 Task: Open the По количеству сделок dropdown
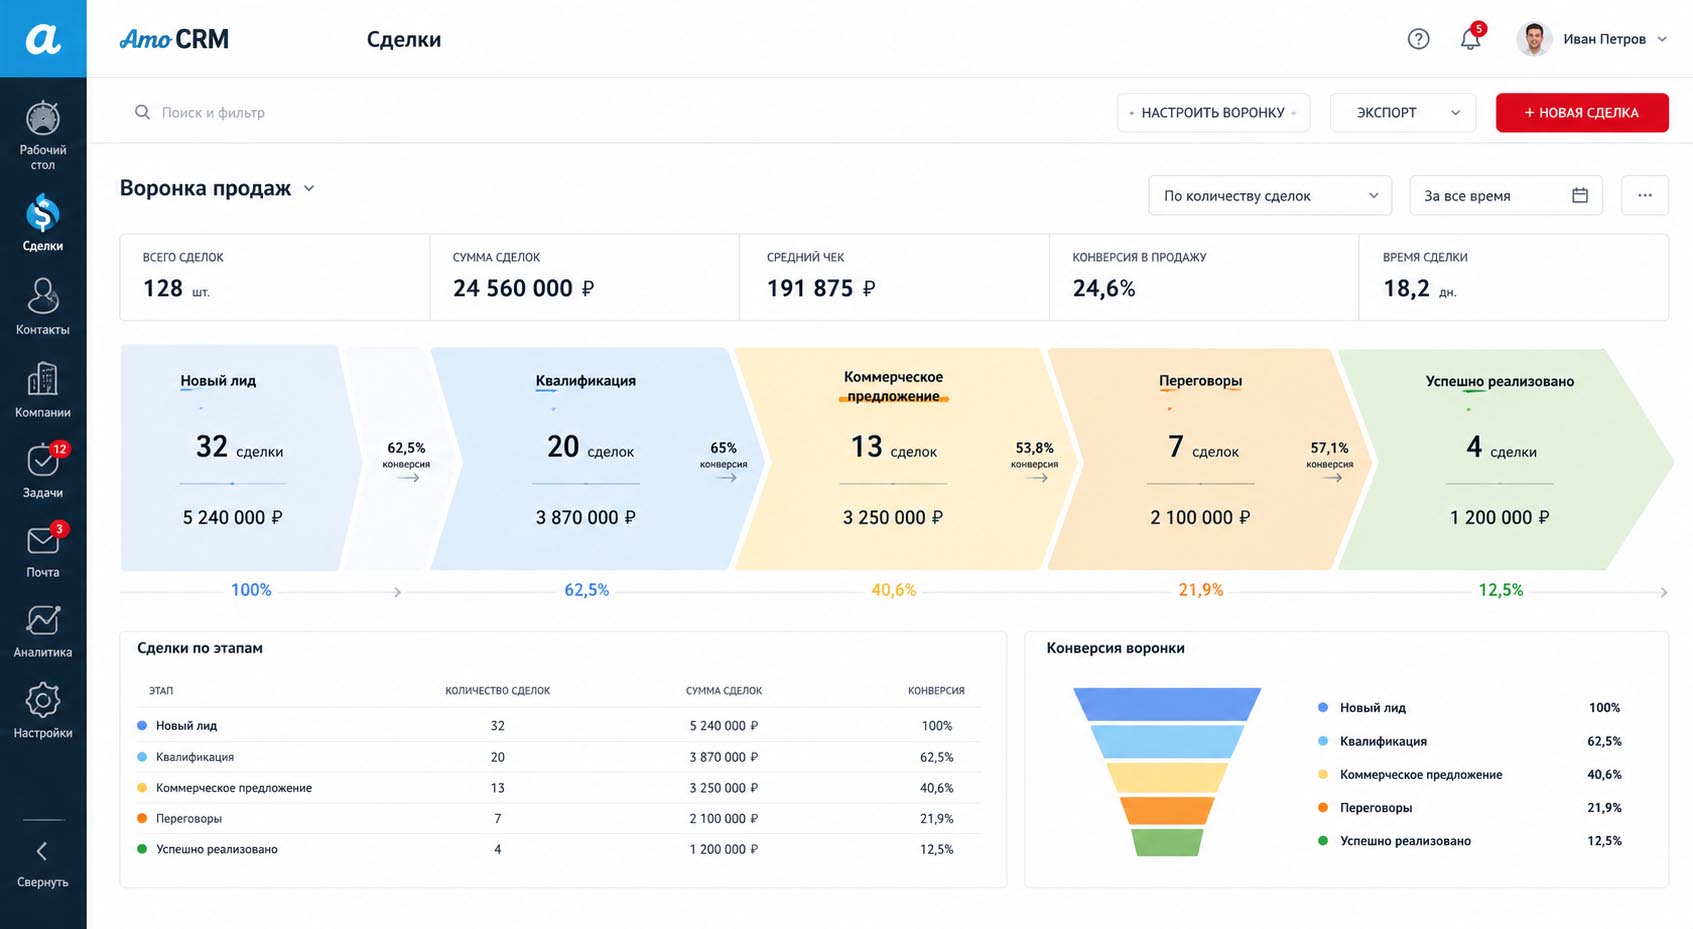click(x=1270, y=196)
